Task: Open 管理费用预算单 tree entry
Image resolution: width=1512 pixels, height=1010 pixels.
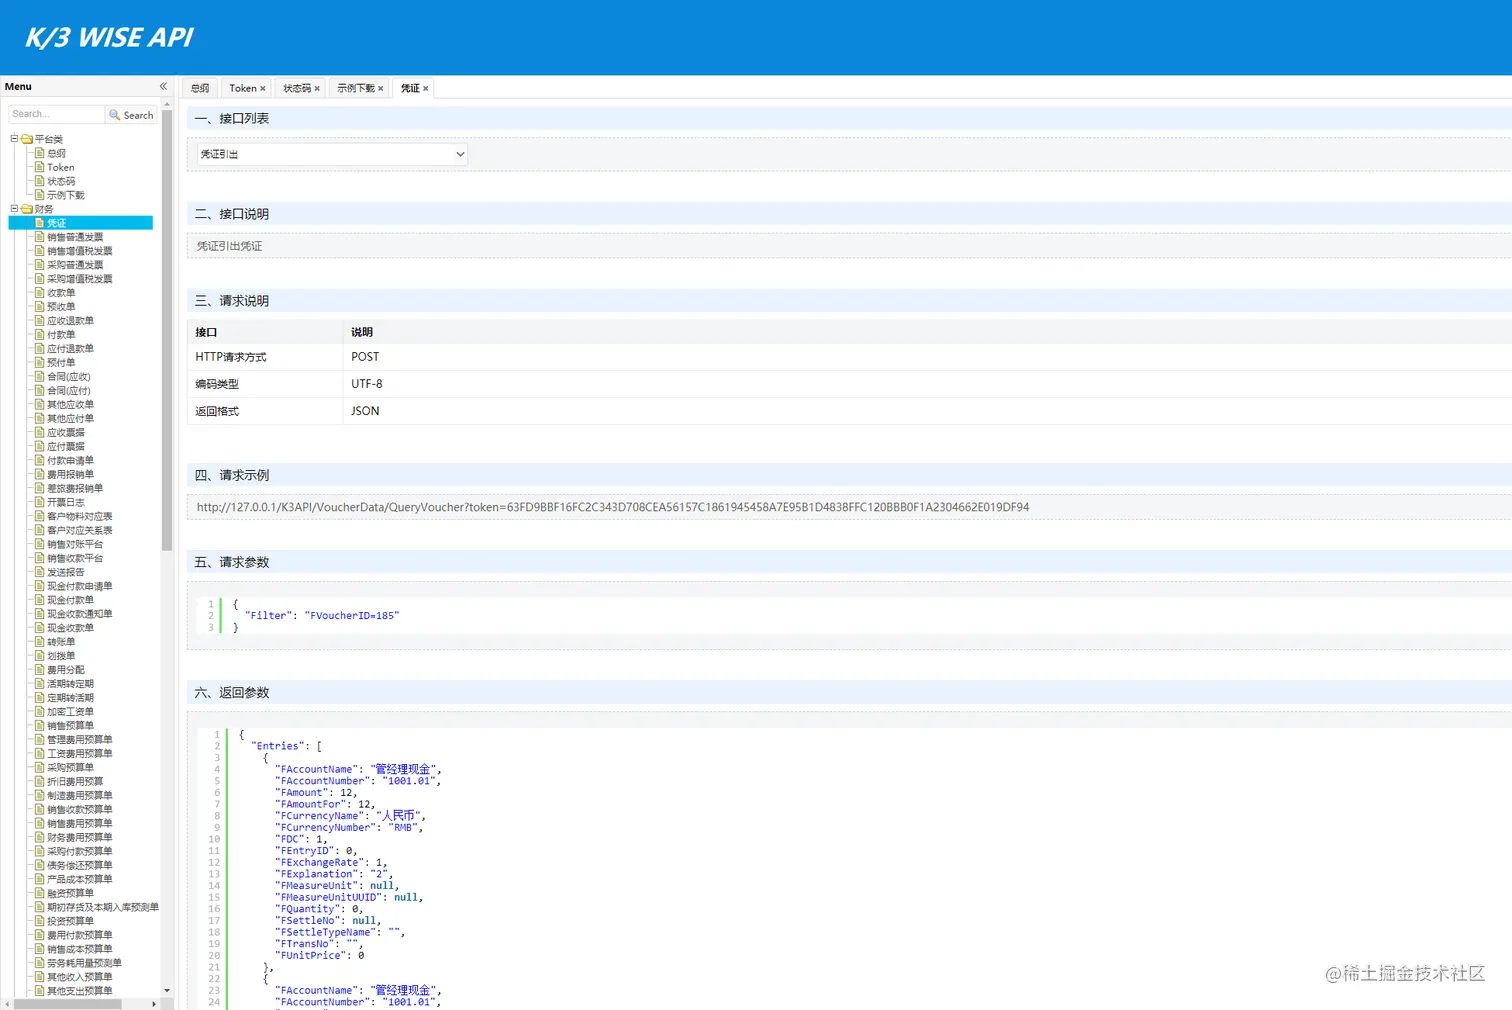Action: click(x=79, y=741)
